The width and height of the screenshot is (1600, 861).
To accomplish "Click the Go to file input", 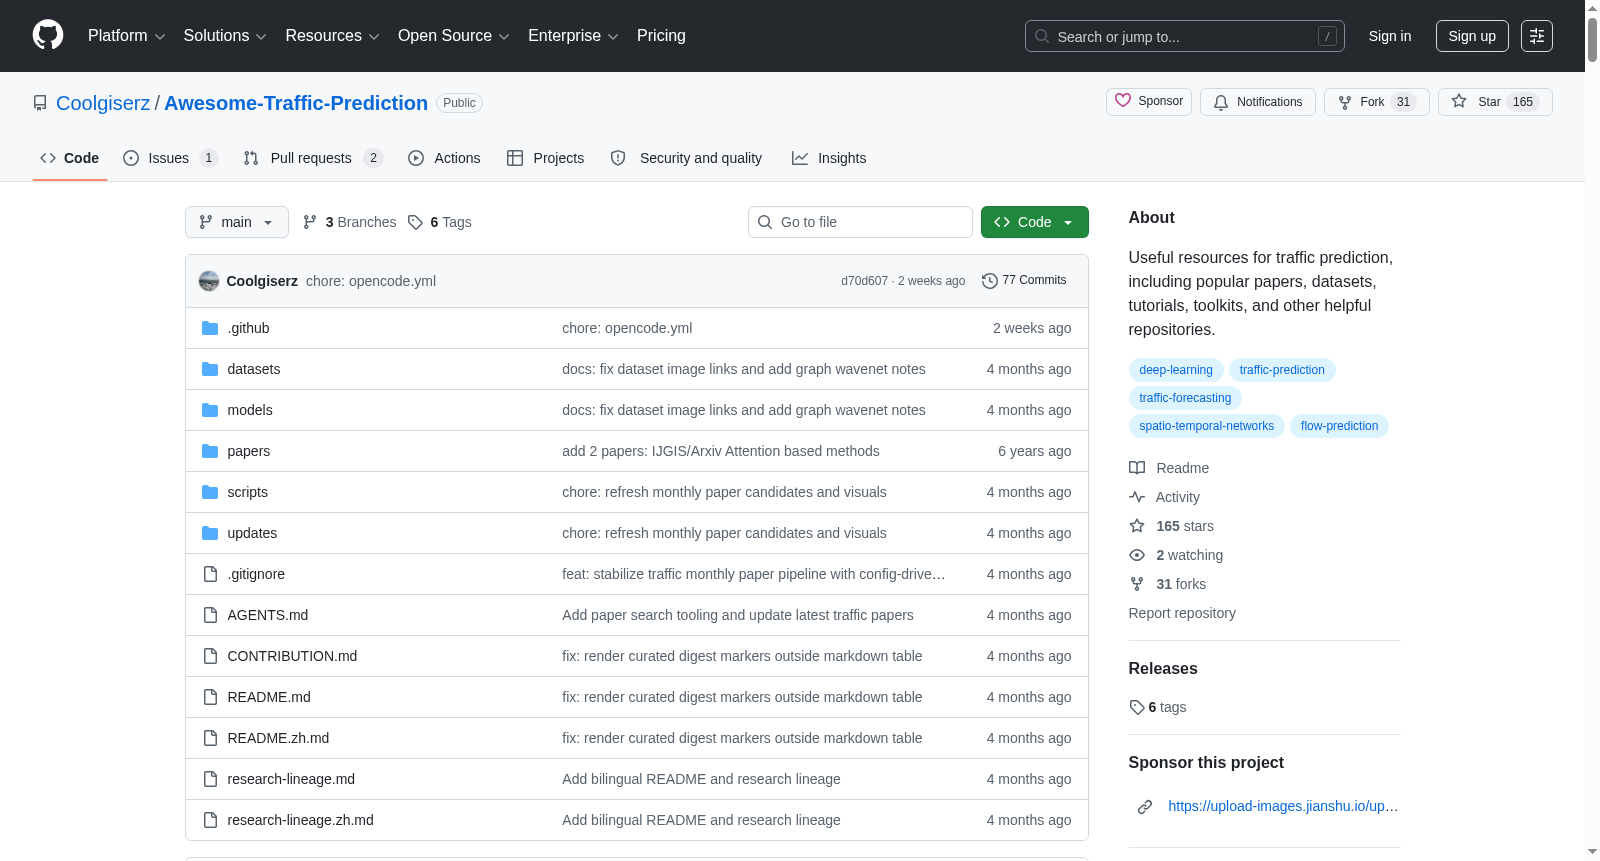I will click(860, 222).
